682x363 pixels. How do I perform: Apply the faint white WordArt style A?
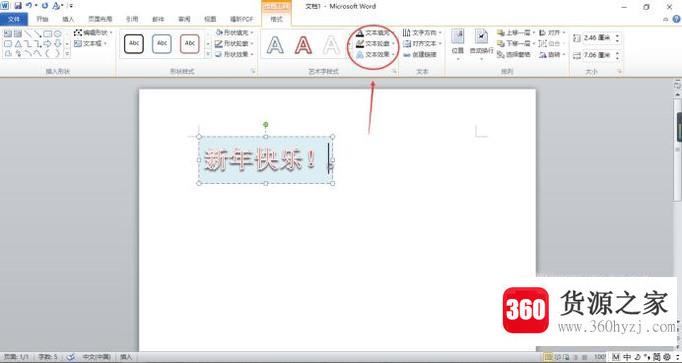(331, 45)
